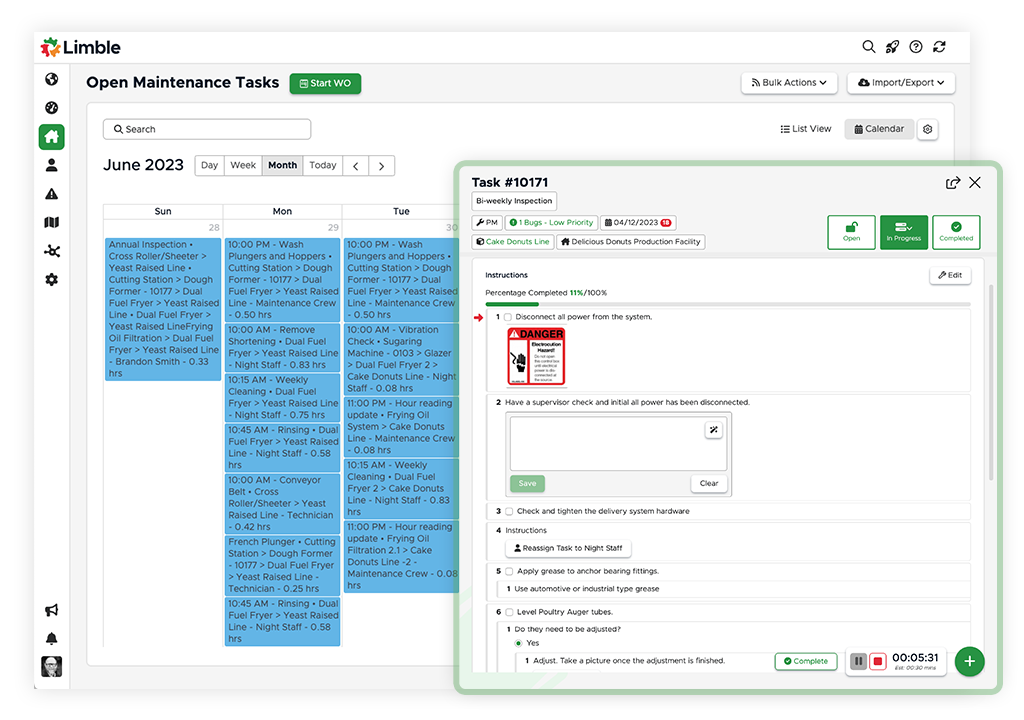Screen dimensions: 1024x720
Task: Switch to List View
Action: (806, 129)
